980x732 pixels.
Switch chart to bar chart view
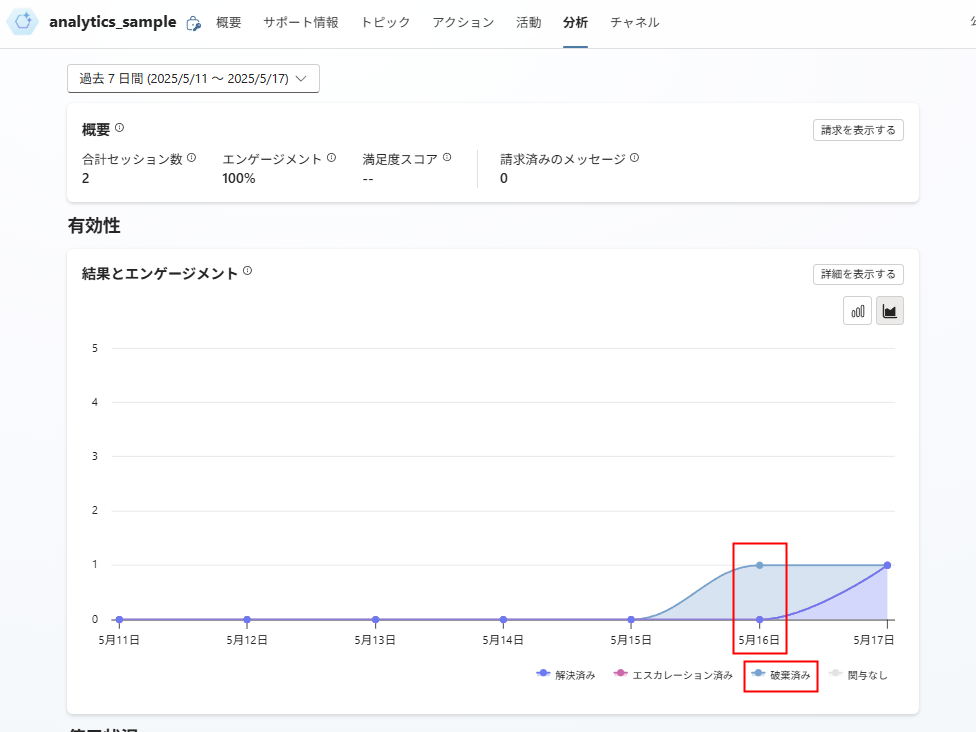click(x=858, y=311)
